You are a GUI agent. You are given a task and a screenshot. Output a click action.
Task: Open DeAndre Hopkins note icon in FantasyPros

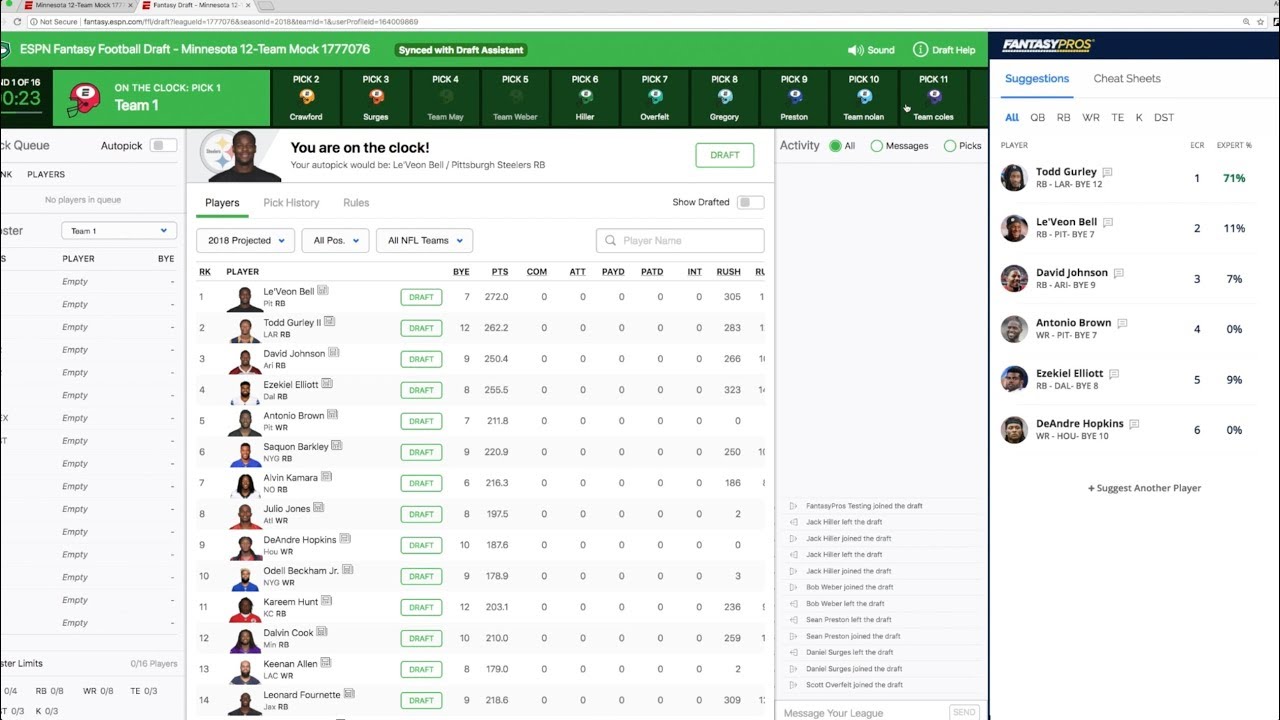pyautogui.click(x=1134, y=424)
